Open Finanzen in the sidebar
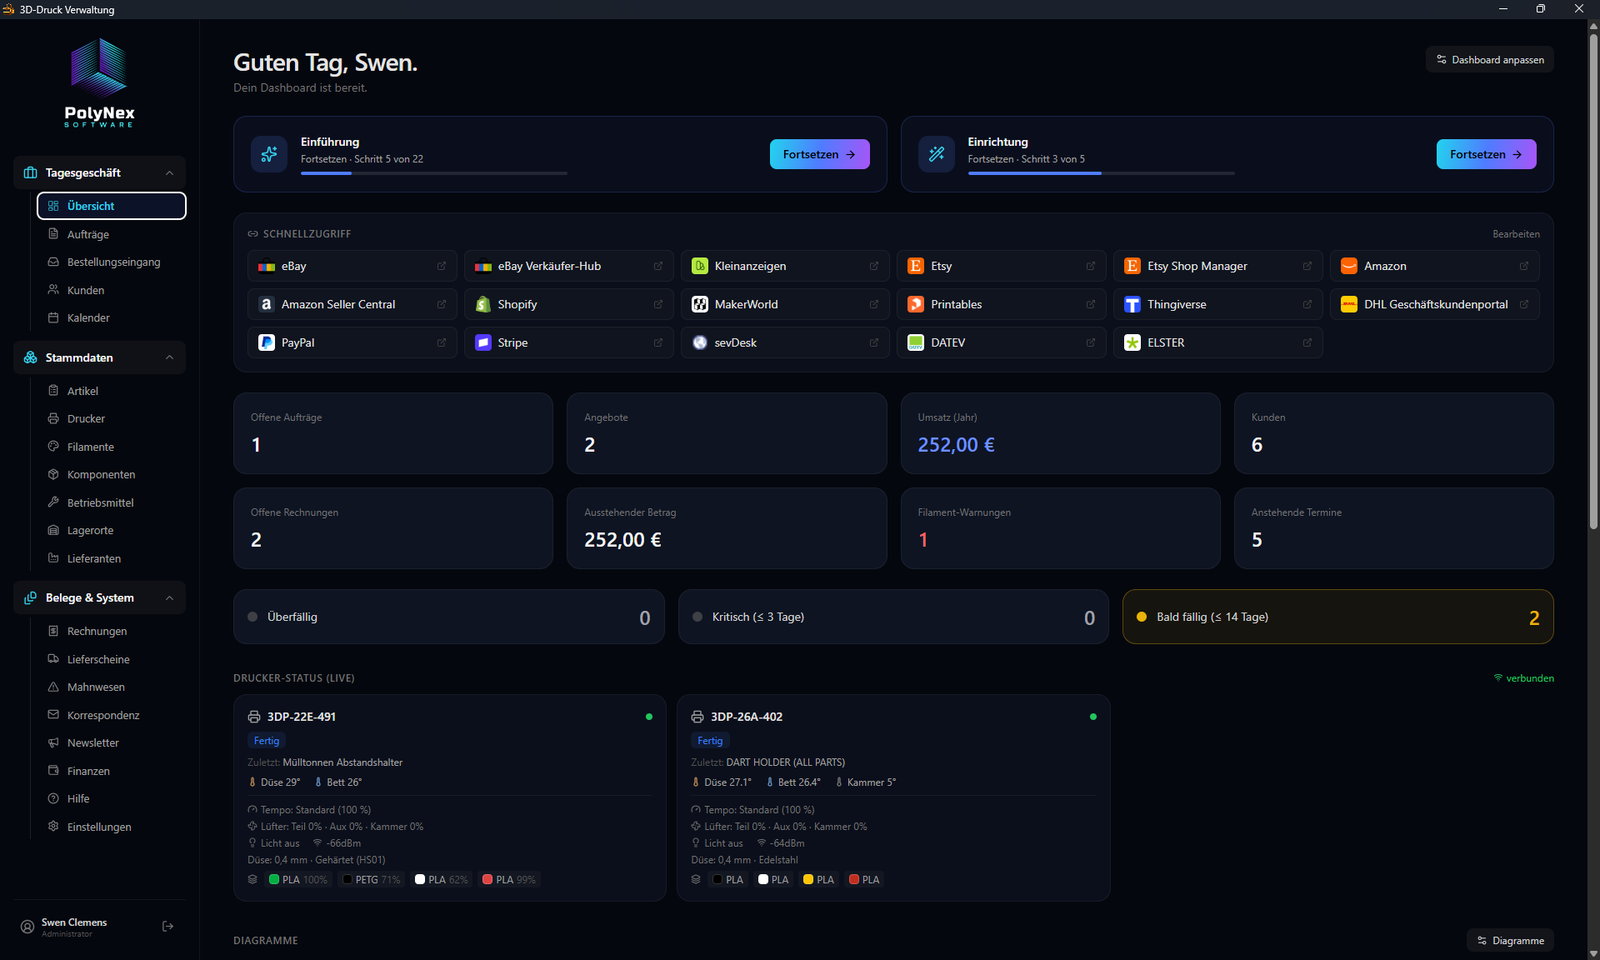Viewport: 1600px width, 960px height. pyautogui.click(x=112, y=771)
